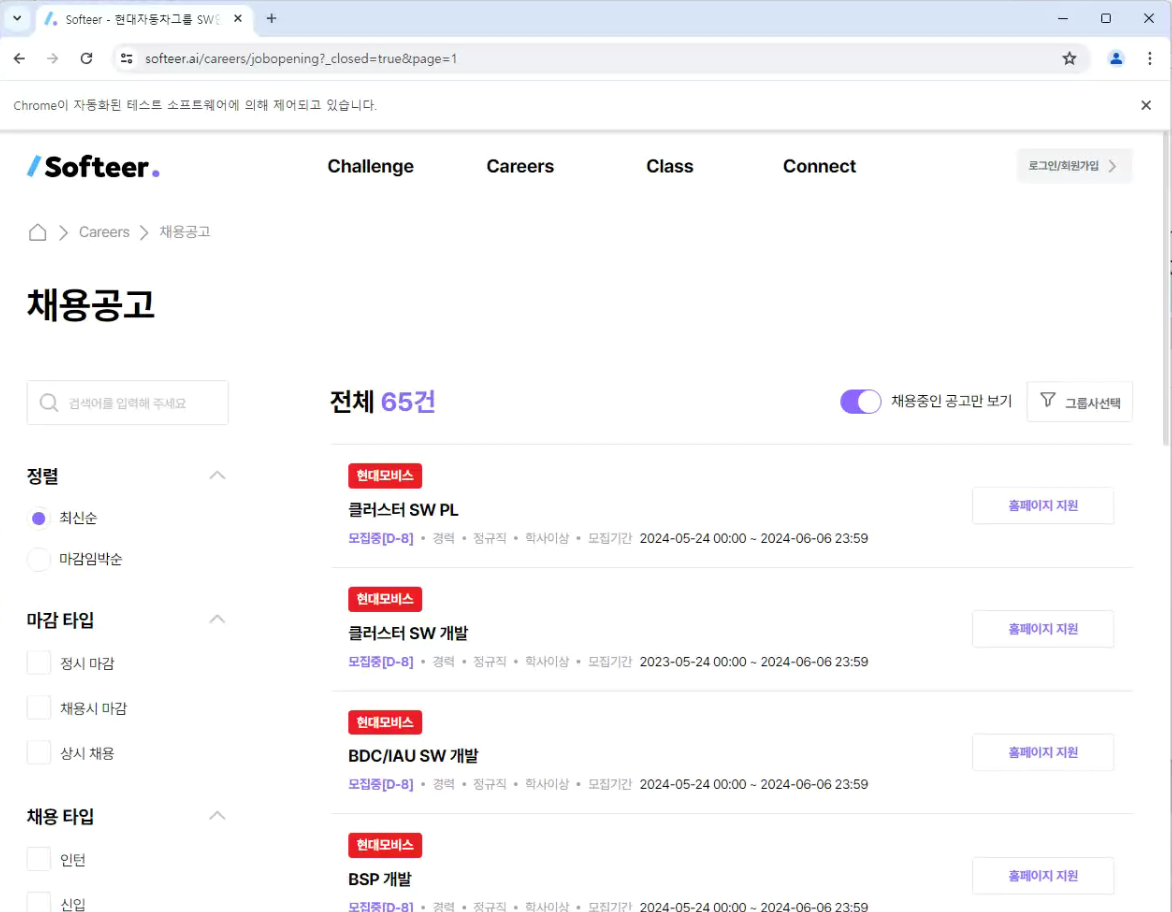Bookmark this page with star icon
This screenshot has height=912, width=1172.
[1070, 58]
